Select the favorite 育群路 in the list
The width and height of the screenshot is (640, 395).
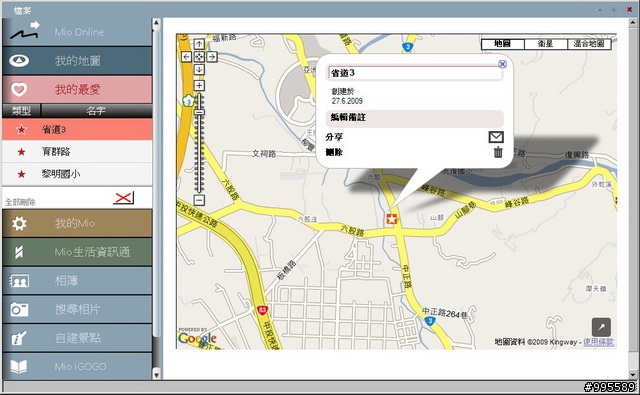(77, 151)
